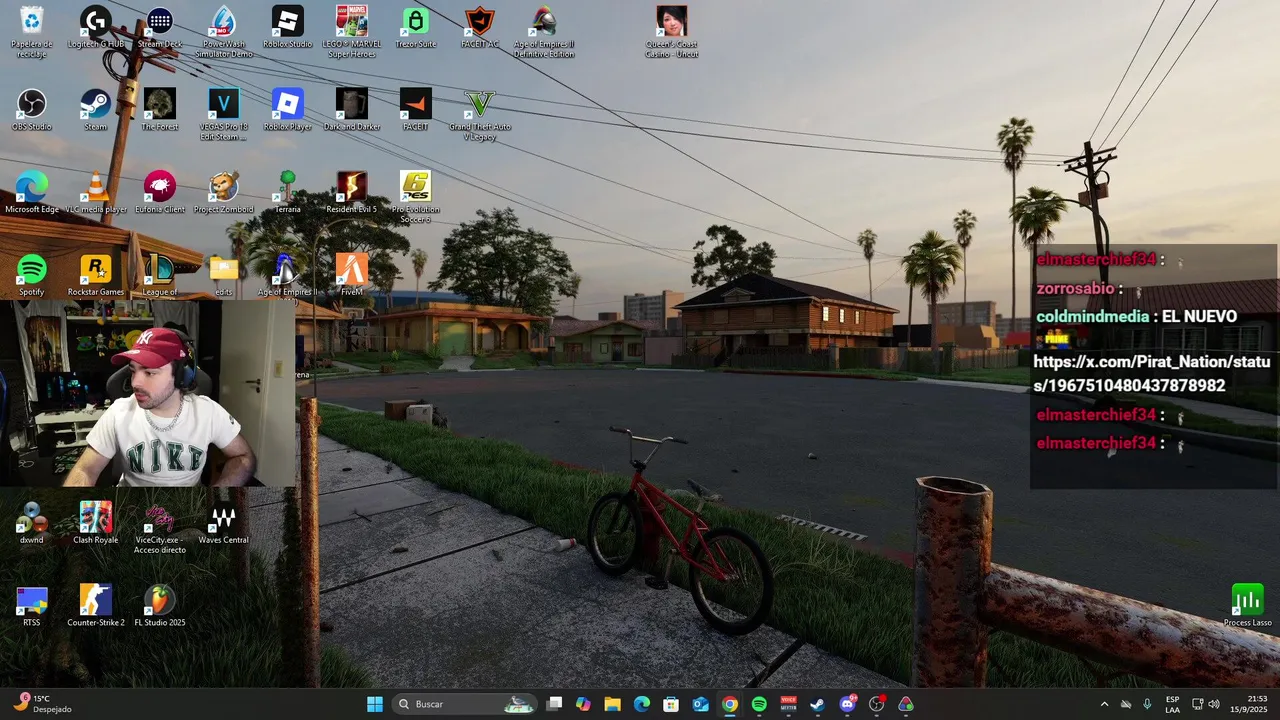
Task: Select the Terraria desktop icon
Action: tap(288, 192)
